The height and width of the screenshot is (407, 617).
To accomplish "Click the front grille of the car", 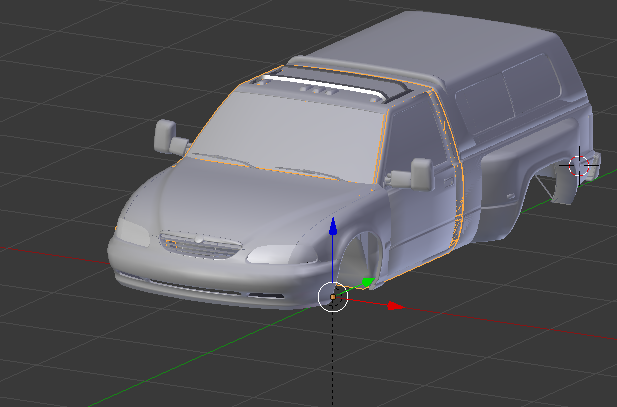I will (x=200, y=245).
